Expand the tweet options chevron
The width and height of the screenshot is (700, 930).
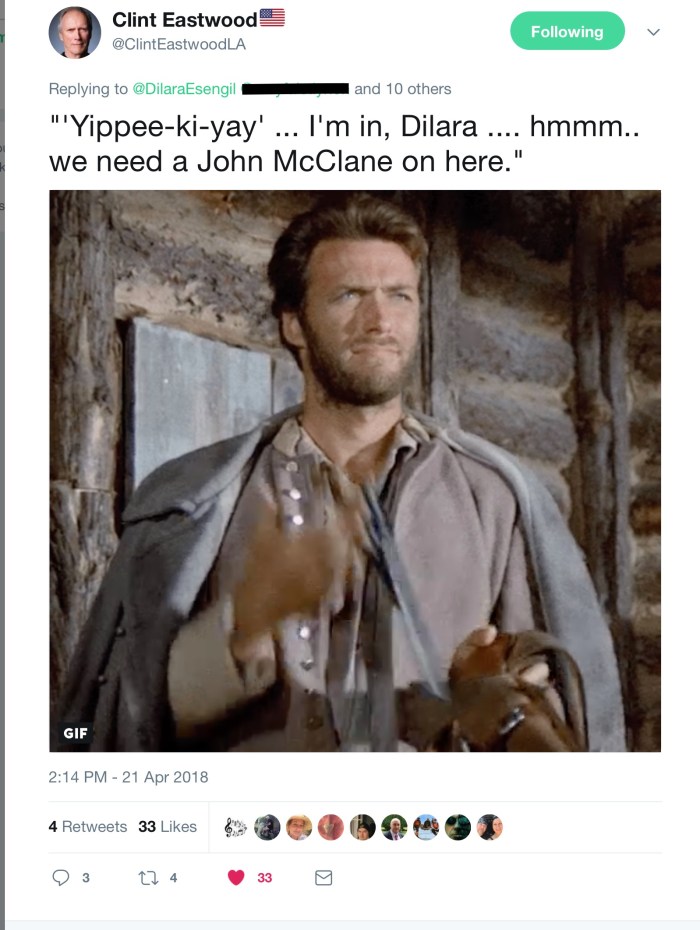pyautogui.click(x=653, y=32)
